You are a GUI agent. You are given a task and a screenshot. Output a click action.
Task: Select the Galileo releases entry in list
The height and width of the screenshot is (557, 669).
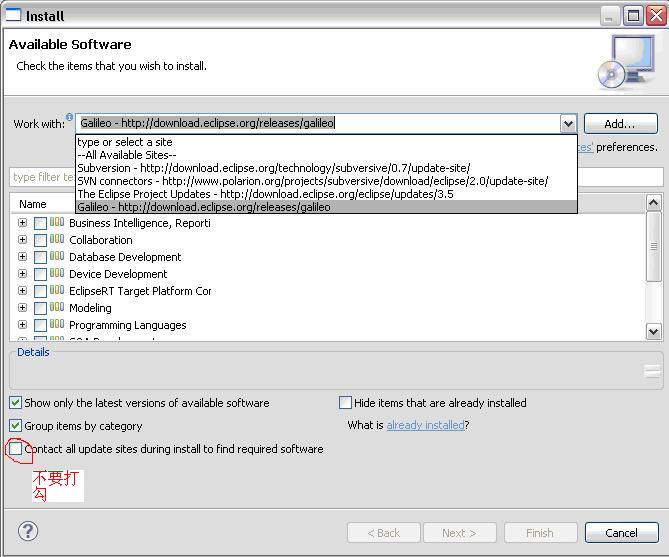(x=326, y=207)
